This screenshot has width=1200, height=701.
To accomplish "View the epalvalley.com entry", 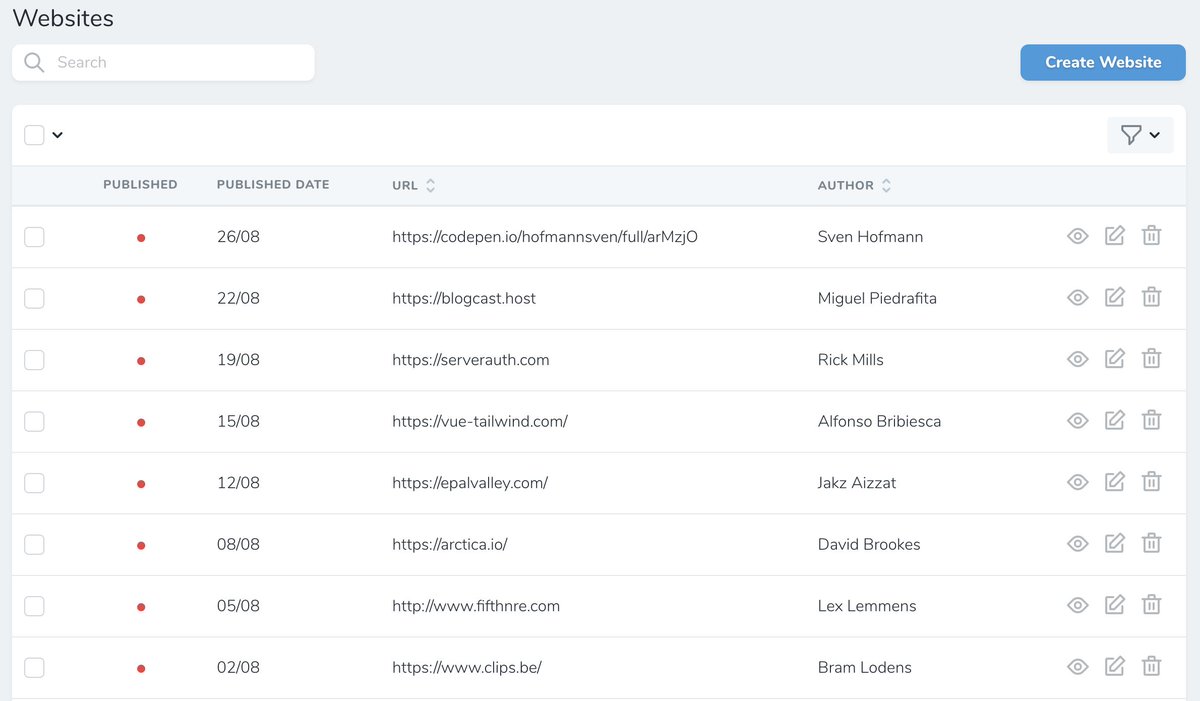I will [x=1077, y=483].
